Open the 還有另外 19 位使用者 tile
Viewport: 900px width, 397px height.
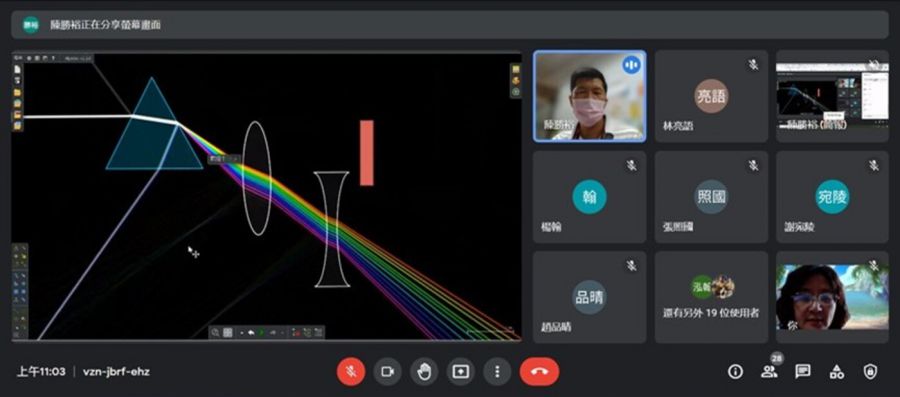tap(711, 297)
